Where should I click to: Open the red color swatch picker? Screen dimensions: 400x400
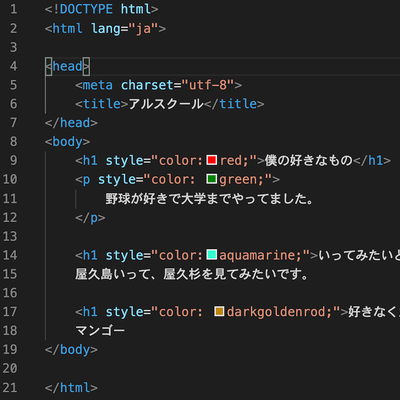point(212,160)
